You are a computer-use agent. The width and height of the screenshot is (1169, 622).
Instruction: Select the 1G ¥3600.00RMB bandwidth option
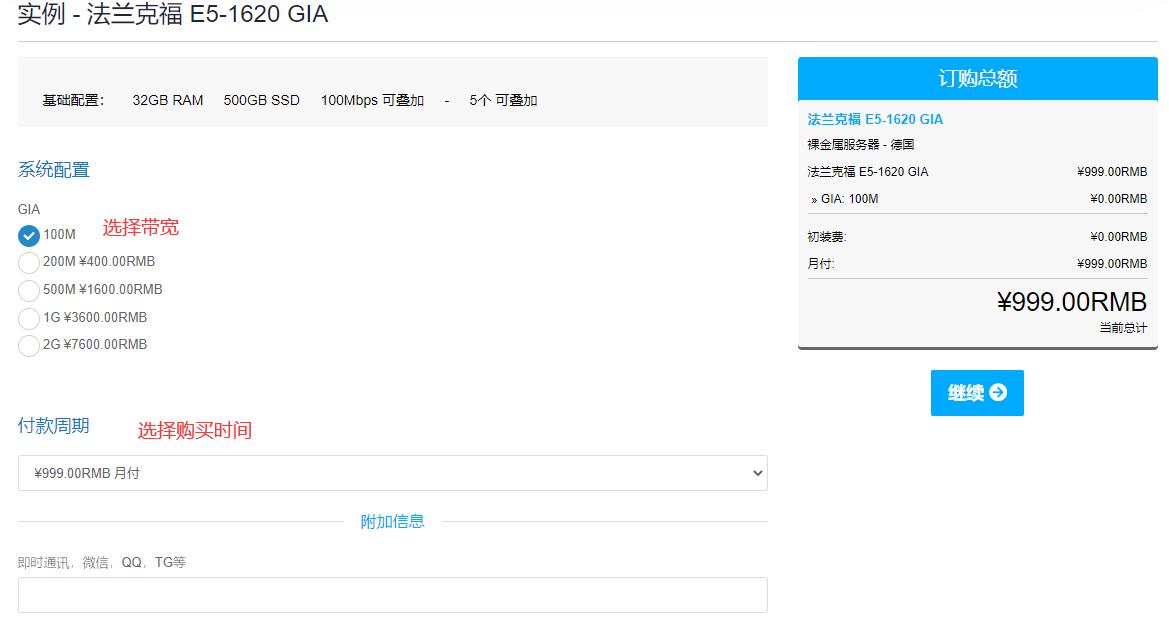pos(28,318)
